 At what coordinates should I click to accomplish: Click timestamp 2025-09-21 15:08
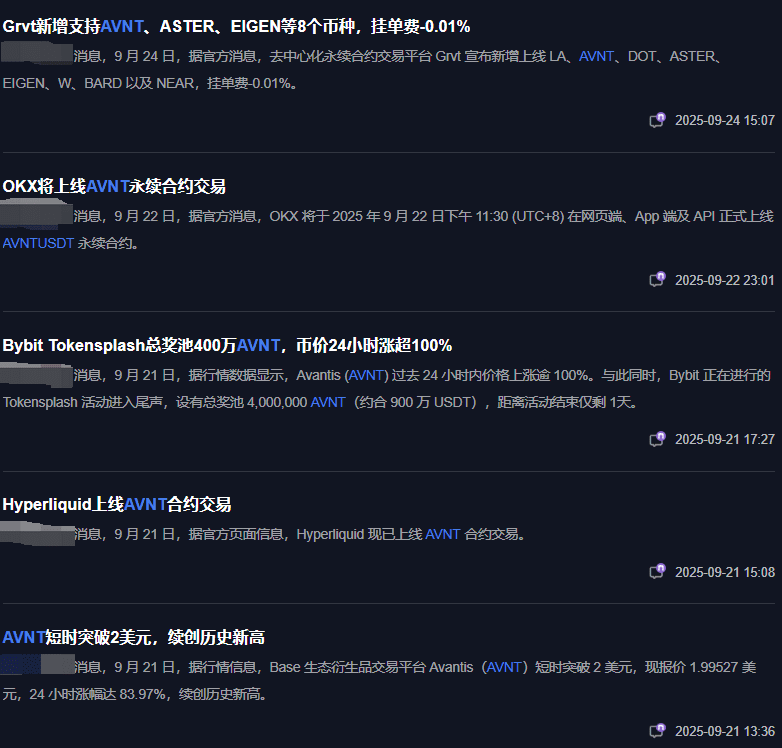725,572
